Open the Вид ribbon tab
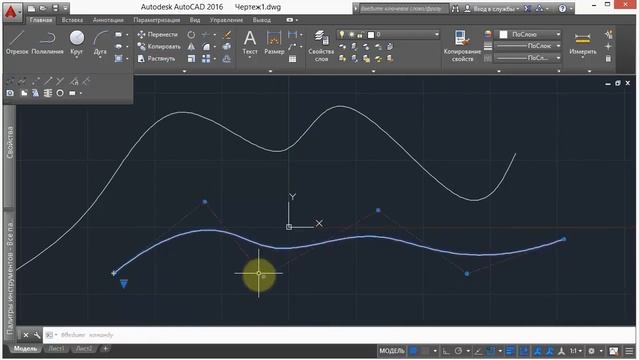The image size is (640, 360). pos(195,20)
